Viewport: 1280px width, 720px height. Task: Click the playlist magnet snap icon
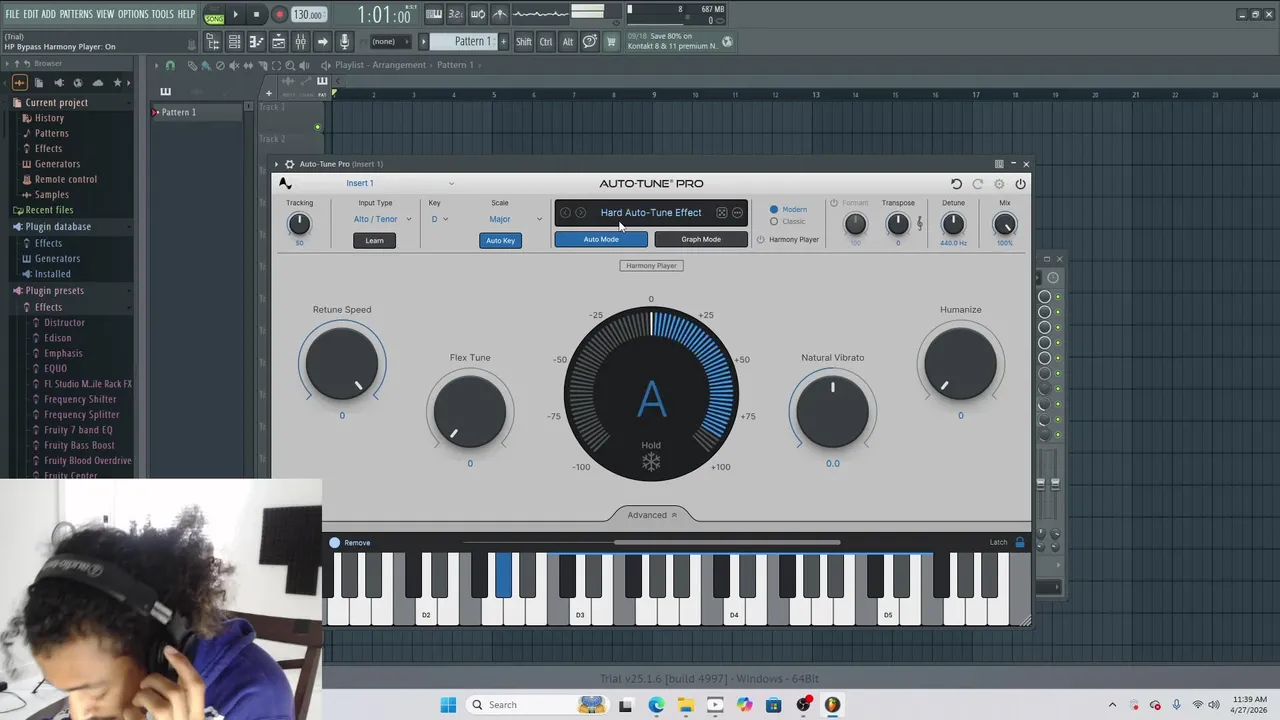170,65
